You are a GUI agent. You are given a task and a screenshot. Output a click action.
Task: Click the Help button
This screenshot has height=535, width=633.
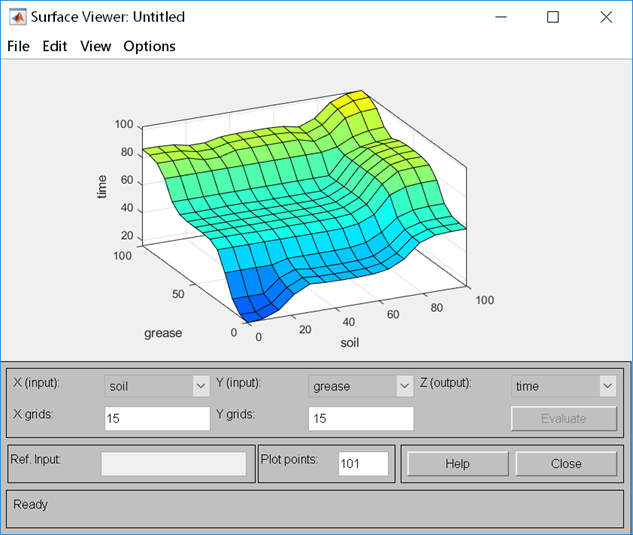pyautogui.click(x=458, y=464)
